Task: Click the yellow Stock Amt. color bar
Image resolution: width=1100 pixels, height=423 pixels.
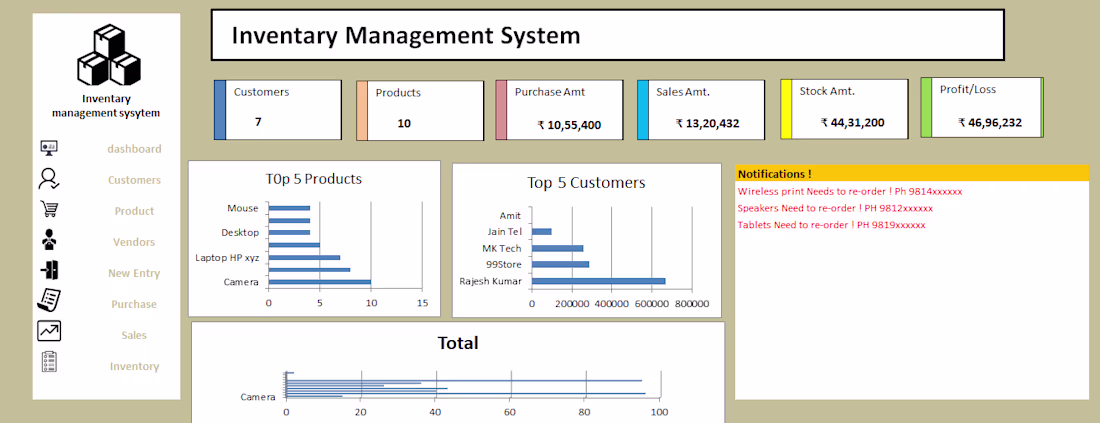Action: pyautogui.click(x=786, y=109)
